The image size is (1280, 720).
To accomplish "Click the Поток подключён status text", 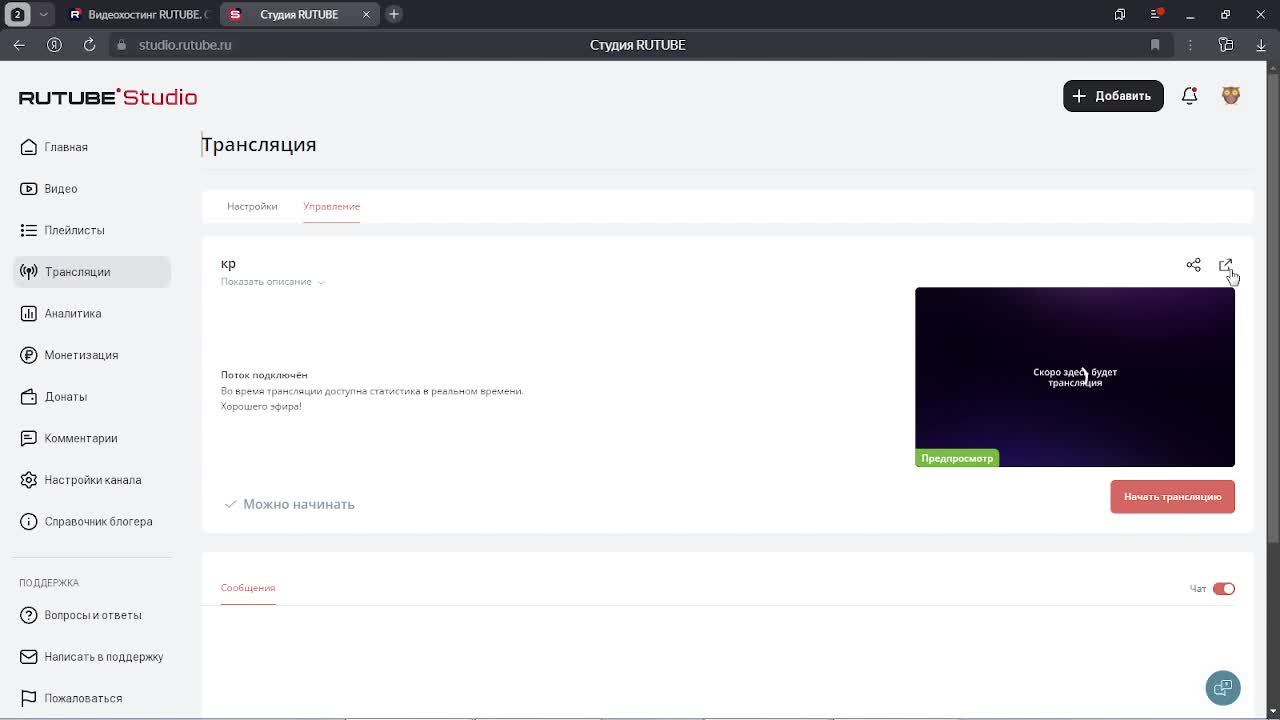I will click(x=264, y=375).
